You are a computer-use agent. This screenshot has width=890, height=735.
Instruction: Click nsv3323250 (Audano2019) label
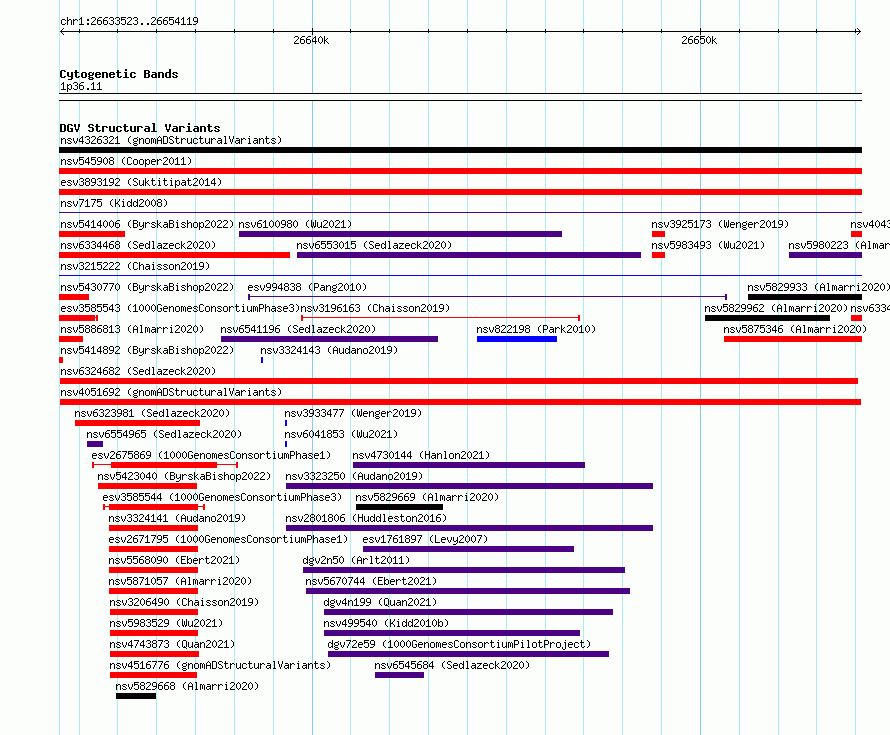click(x=354, y=476)
